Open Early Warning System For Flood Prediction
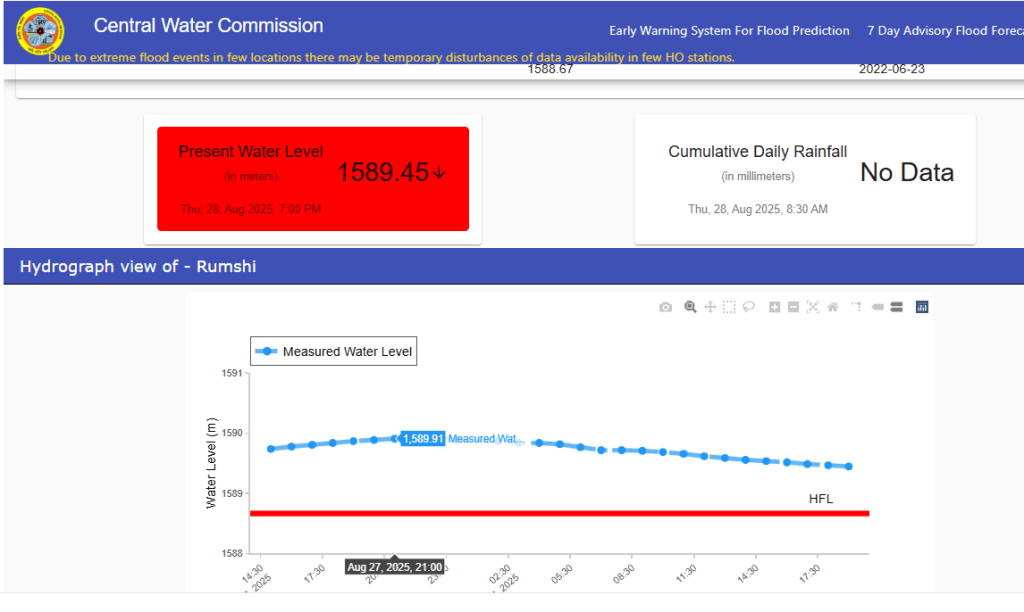This screenshot has height=612, width=1024. [x=729, y=31]
